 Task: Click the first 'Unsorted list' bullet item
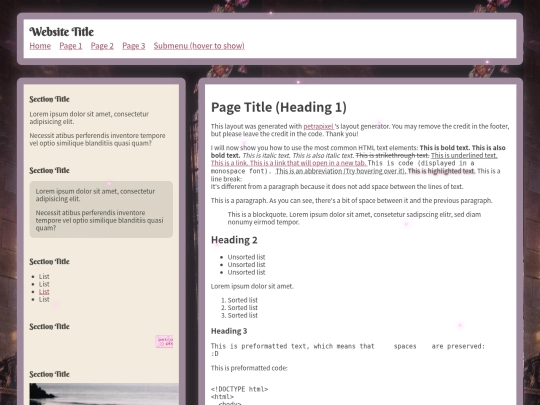point(246,257)
